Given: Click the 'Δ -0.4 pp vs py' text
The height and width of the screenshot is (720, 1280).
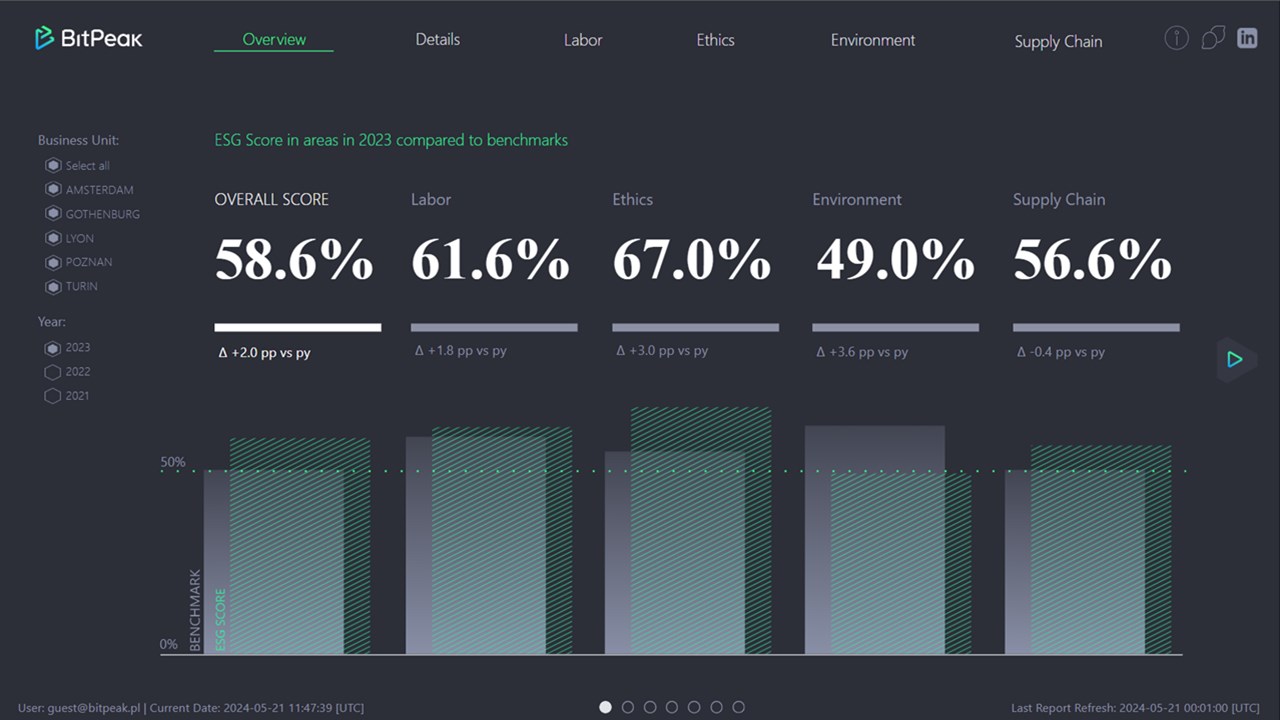Looking at the screenshot, I should (1061, 352).
